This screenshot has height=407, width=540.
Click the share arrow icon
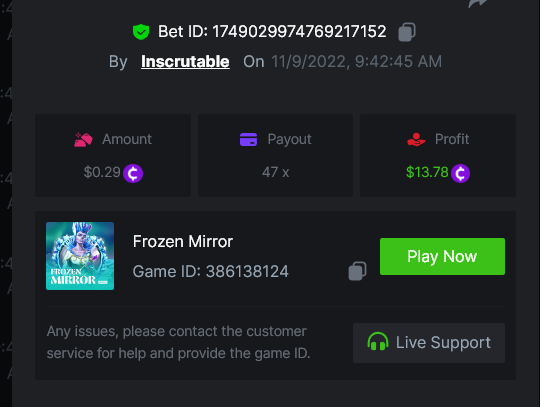pos(477,3)
